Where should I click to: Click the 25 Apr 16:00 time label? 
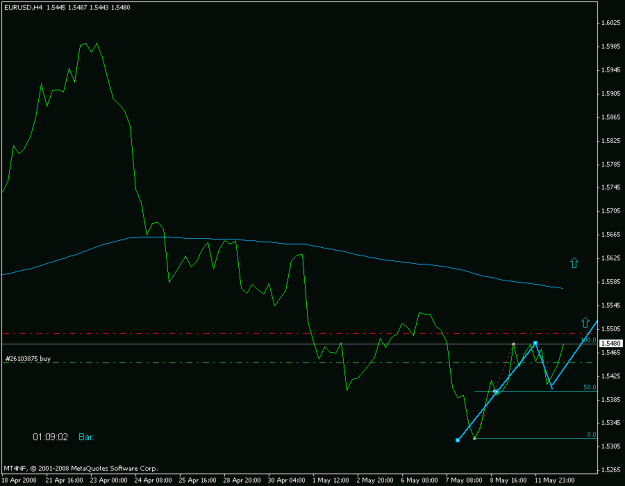198,480
